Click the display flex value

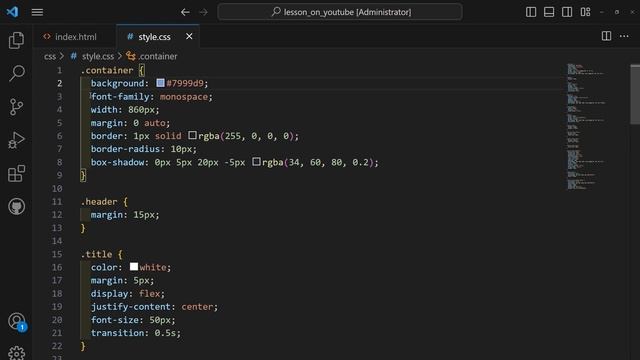pos(149,293)
